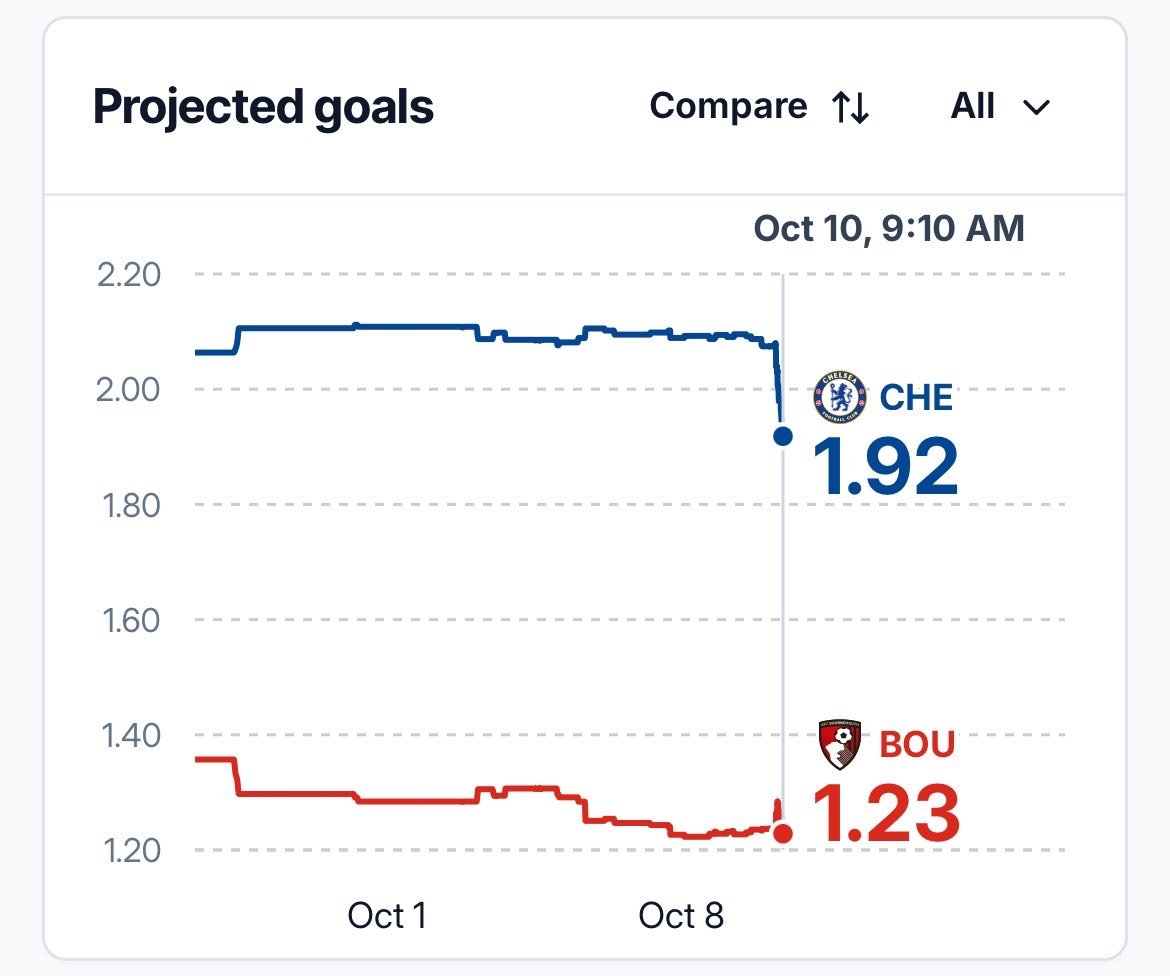This screenshot has height=976, width=1170.
Task: Click the chevron next to All
Action: click(1036, 108)
